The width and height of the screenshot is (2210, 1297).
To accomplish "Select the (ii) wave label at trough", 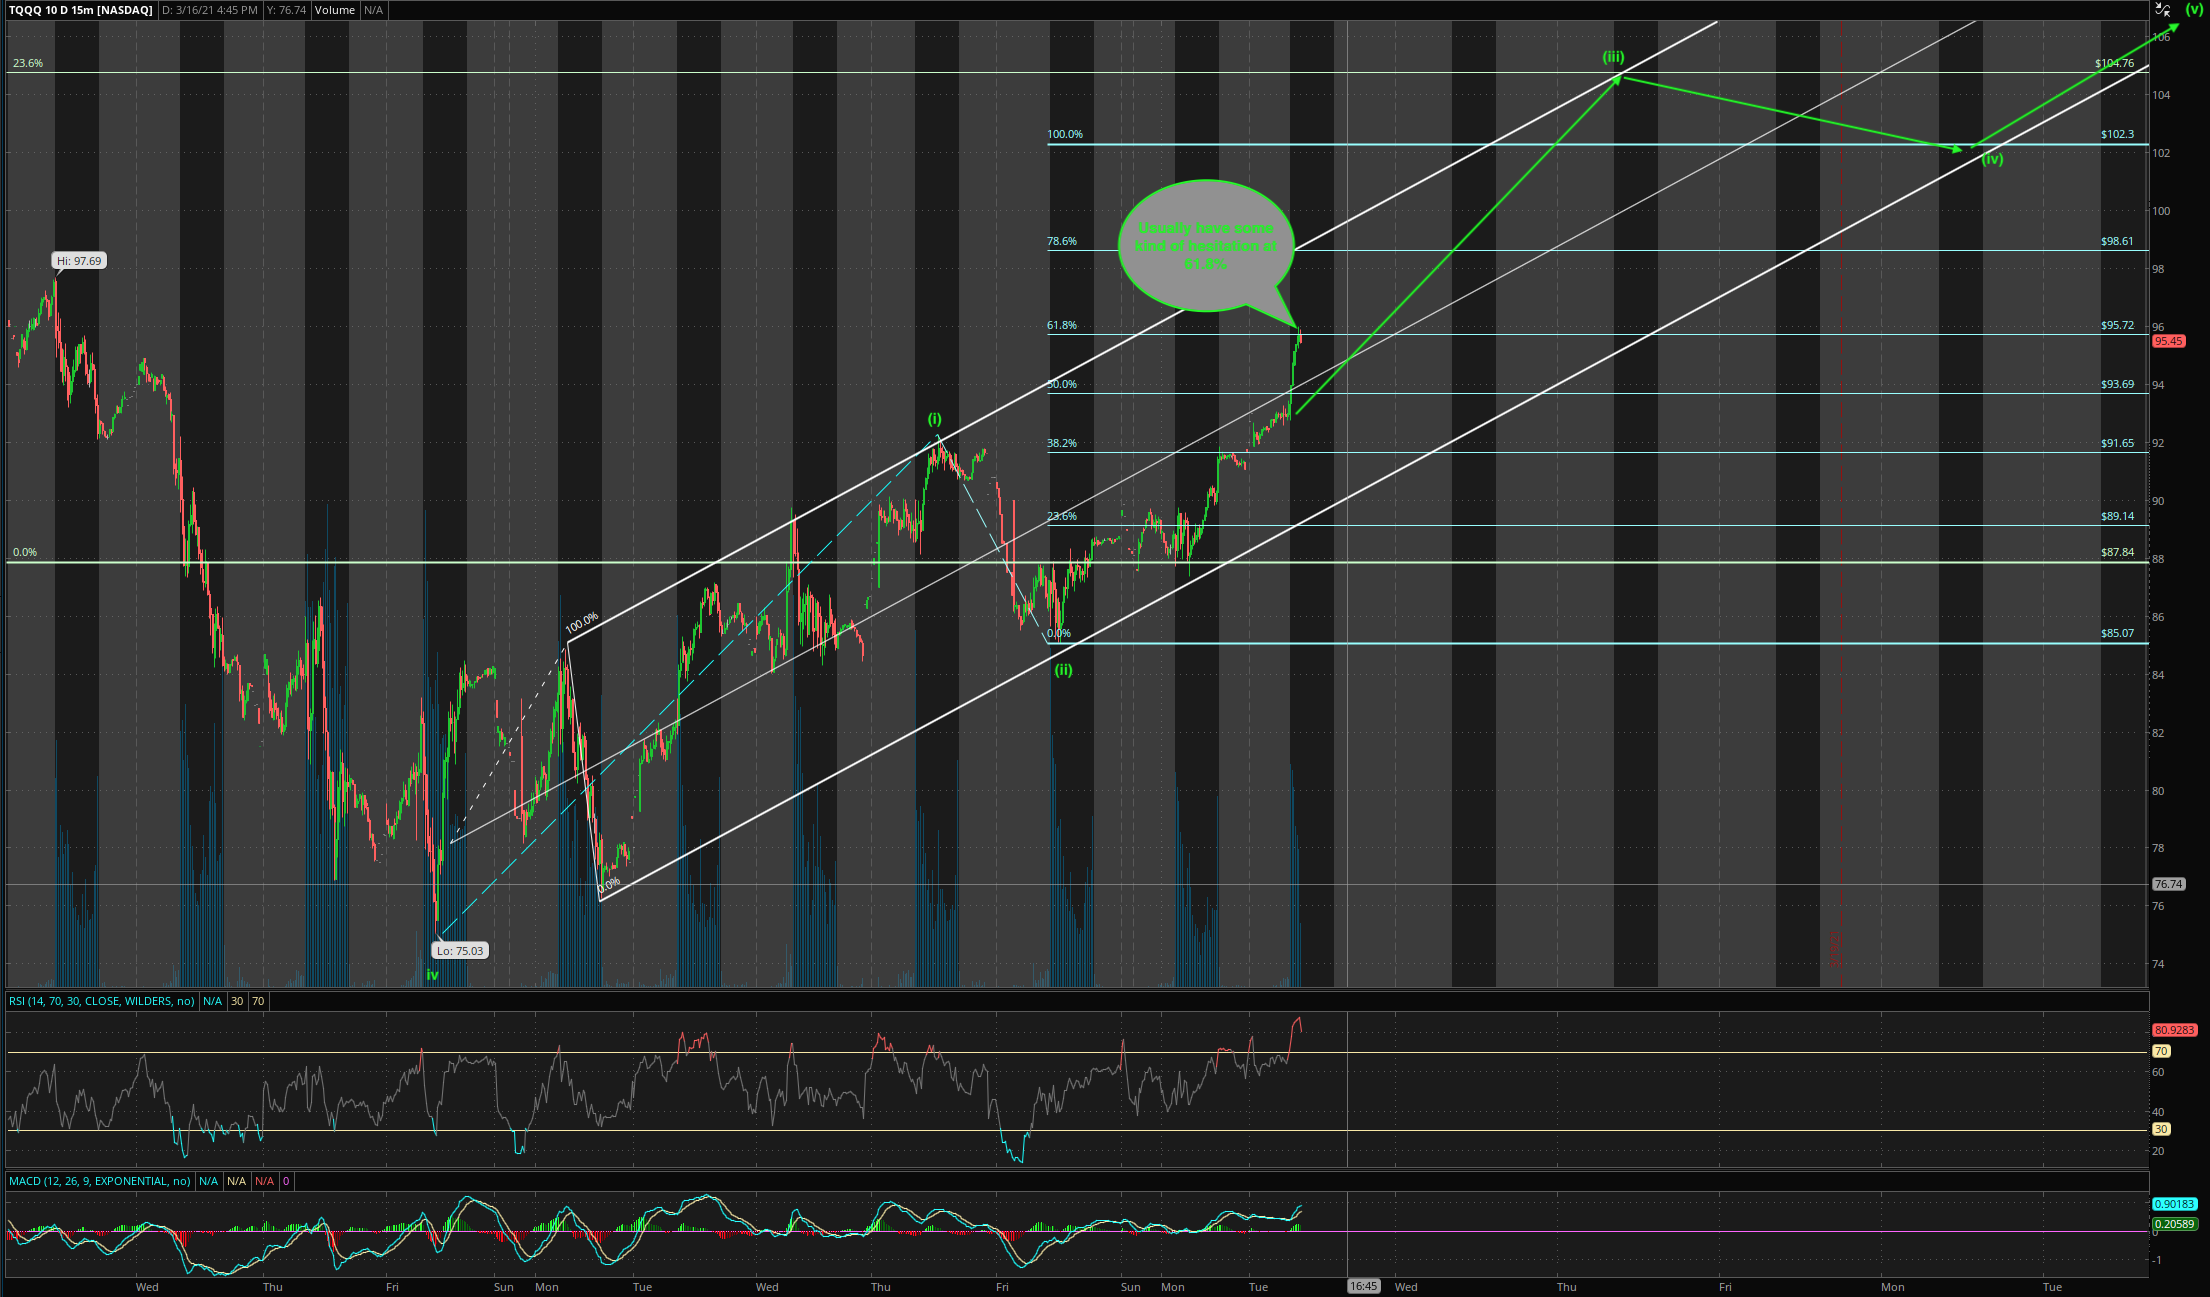I will click(x=1063, y=670).
